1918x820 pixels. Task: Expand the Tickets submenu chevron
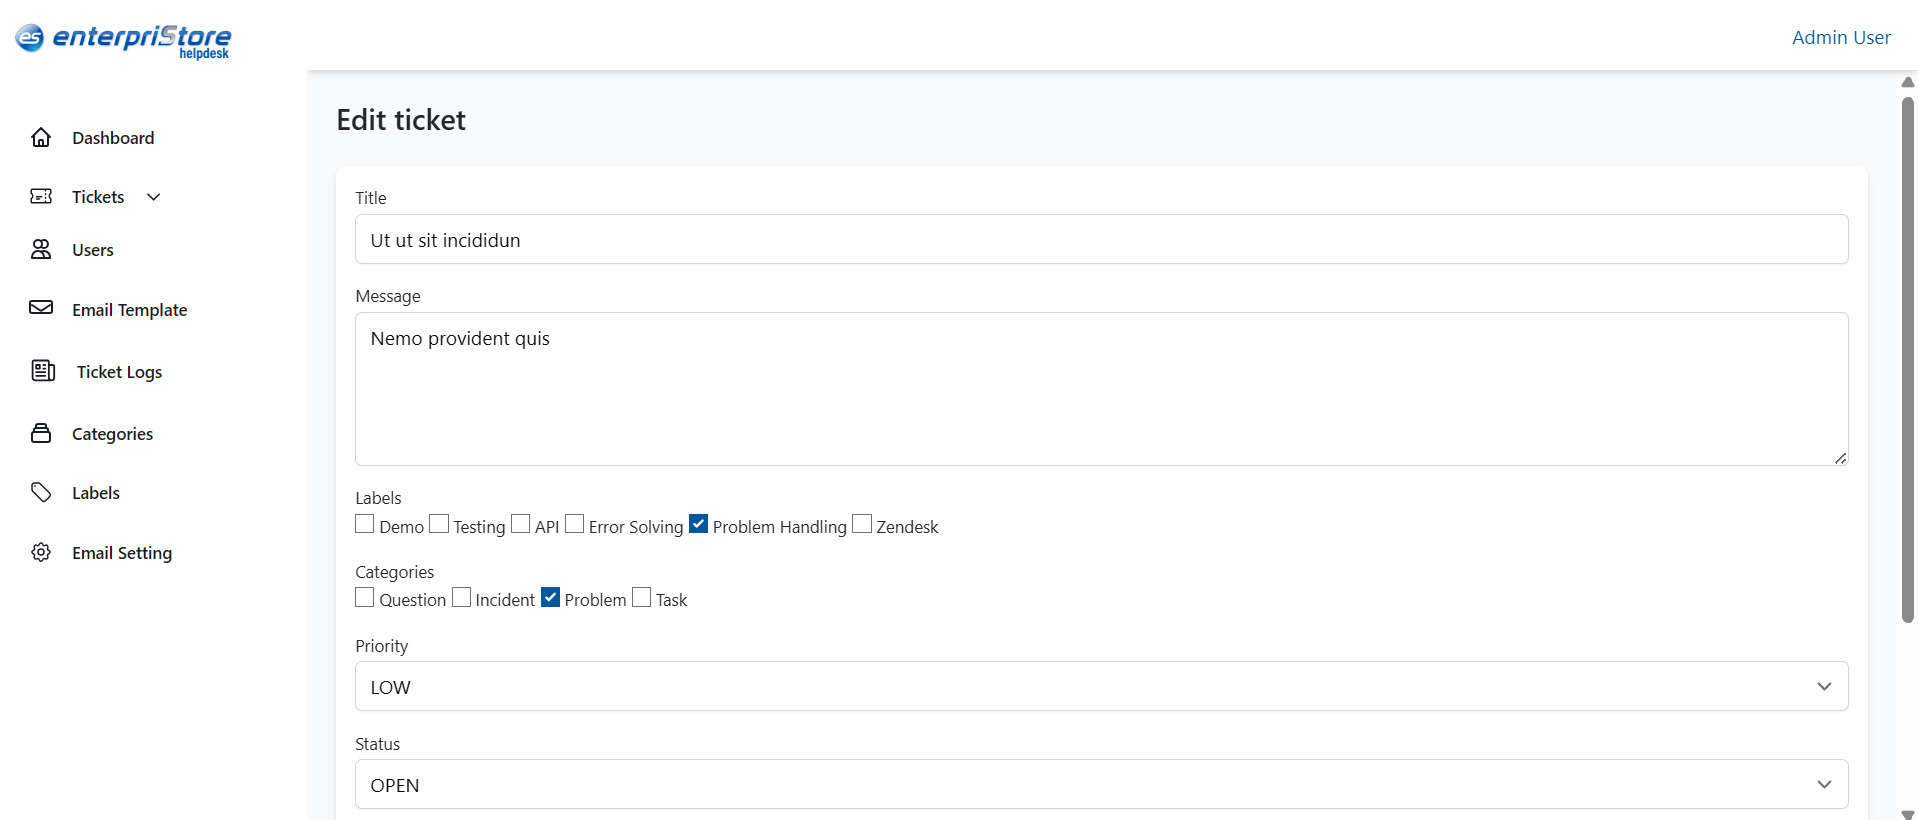pyautogui.click(x=154, y=197)
